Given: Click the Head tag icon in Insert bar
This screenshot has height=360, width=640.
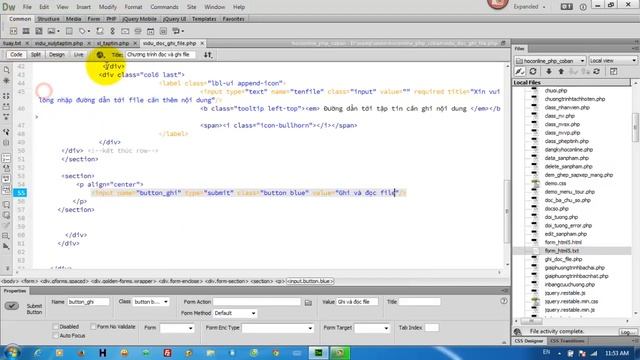Looking at the screenshot, I should coord(83,31).
